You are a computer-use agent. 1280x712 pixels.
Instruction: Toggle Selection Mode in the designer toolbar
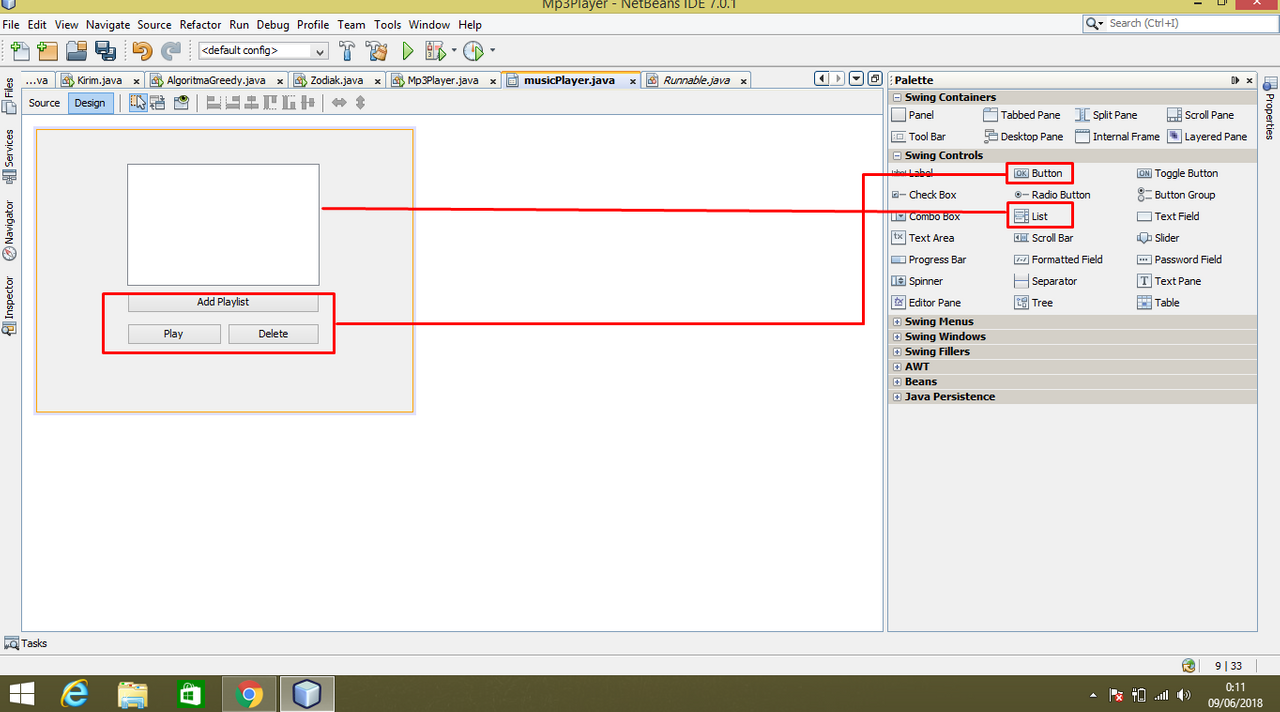137,102
